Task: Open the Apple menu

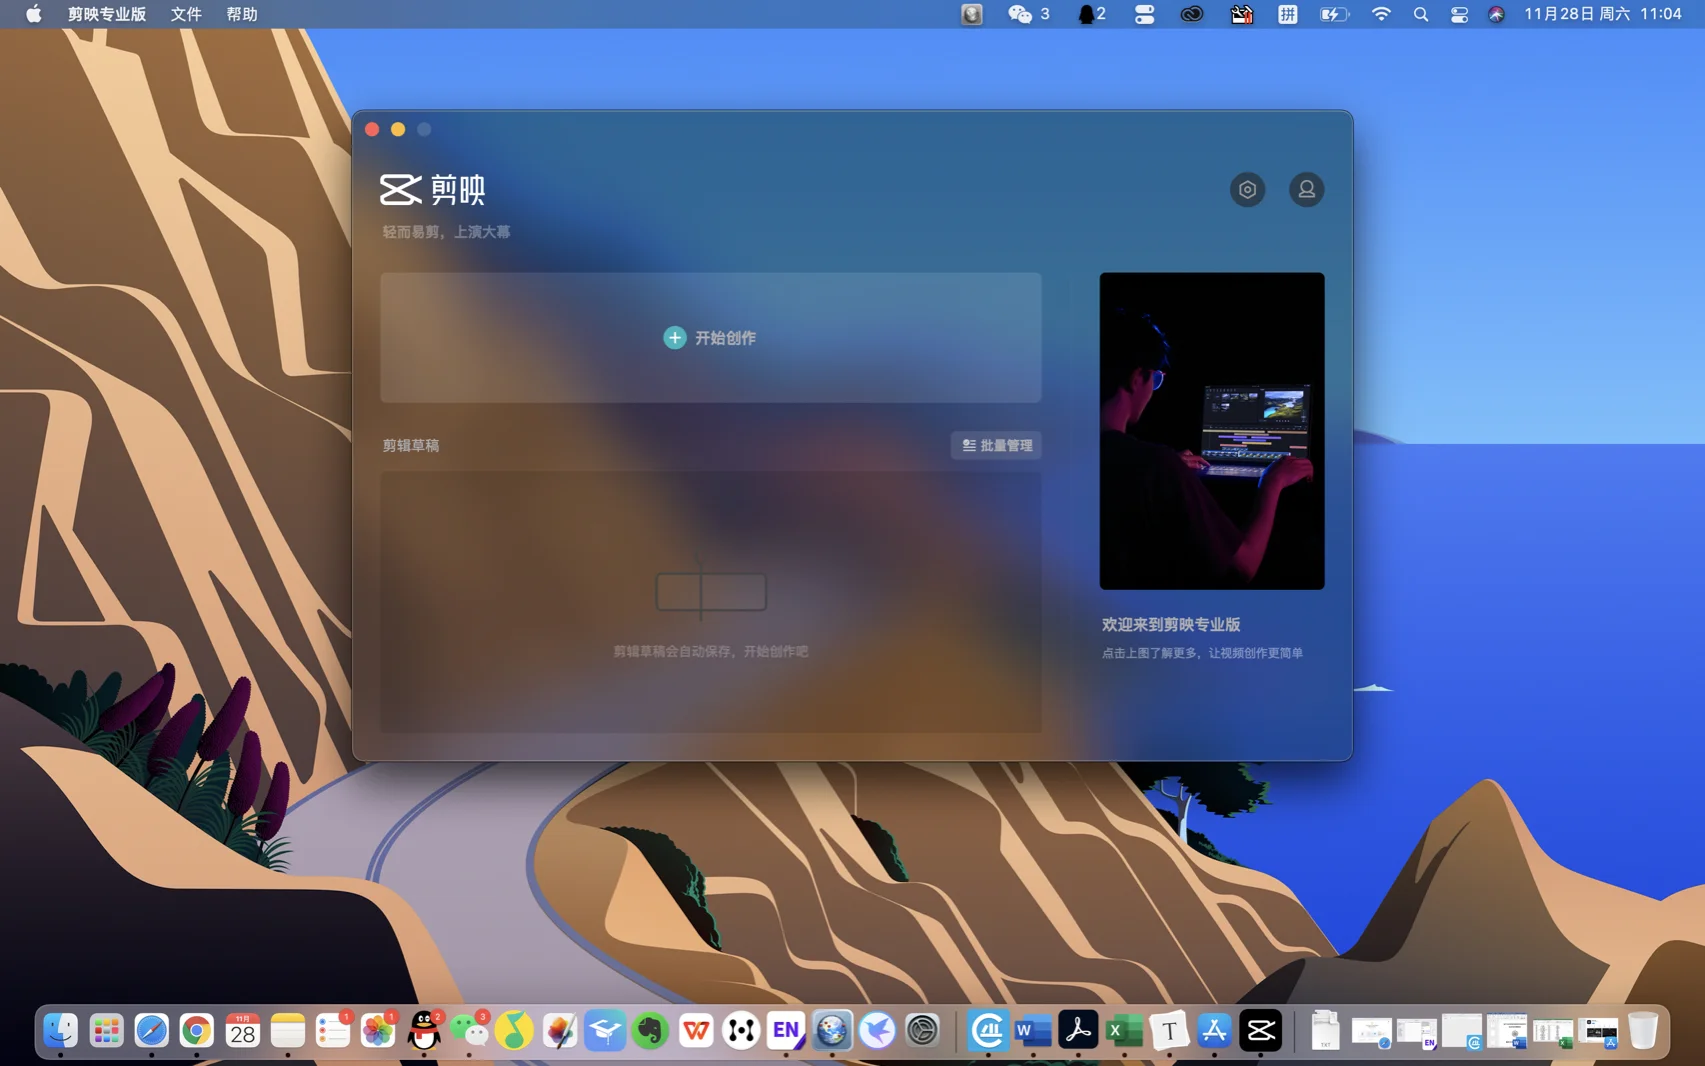Action: point(33,14)
